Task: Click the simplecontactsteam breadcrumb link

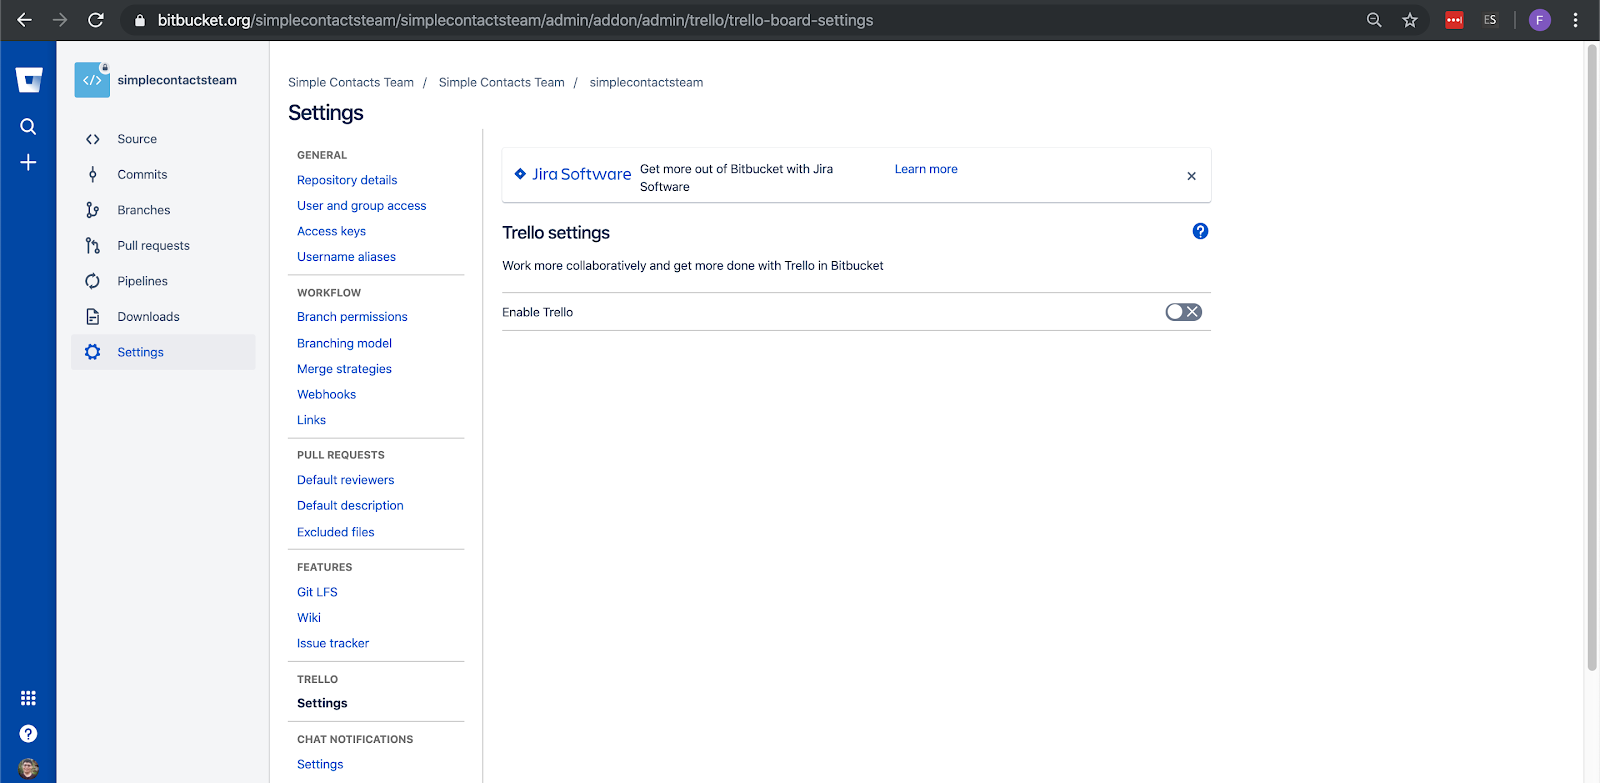Action: point(646,83)
